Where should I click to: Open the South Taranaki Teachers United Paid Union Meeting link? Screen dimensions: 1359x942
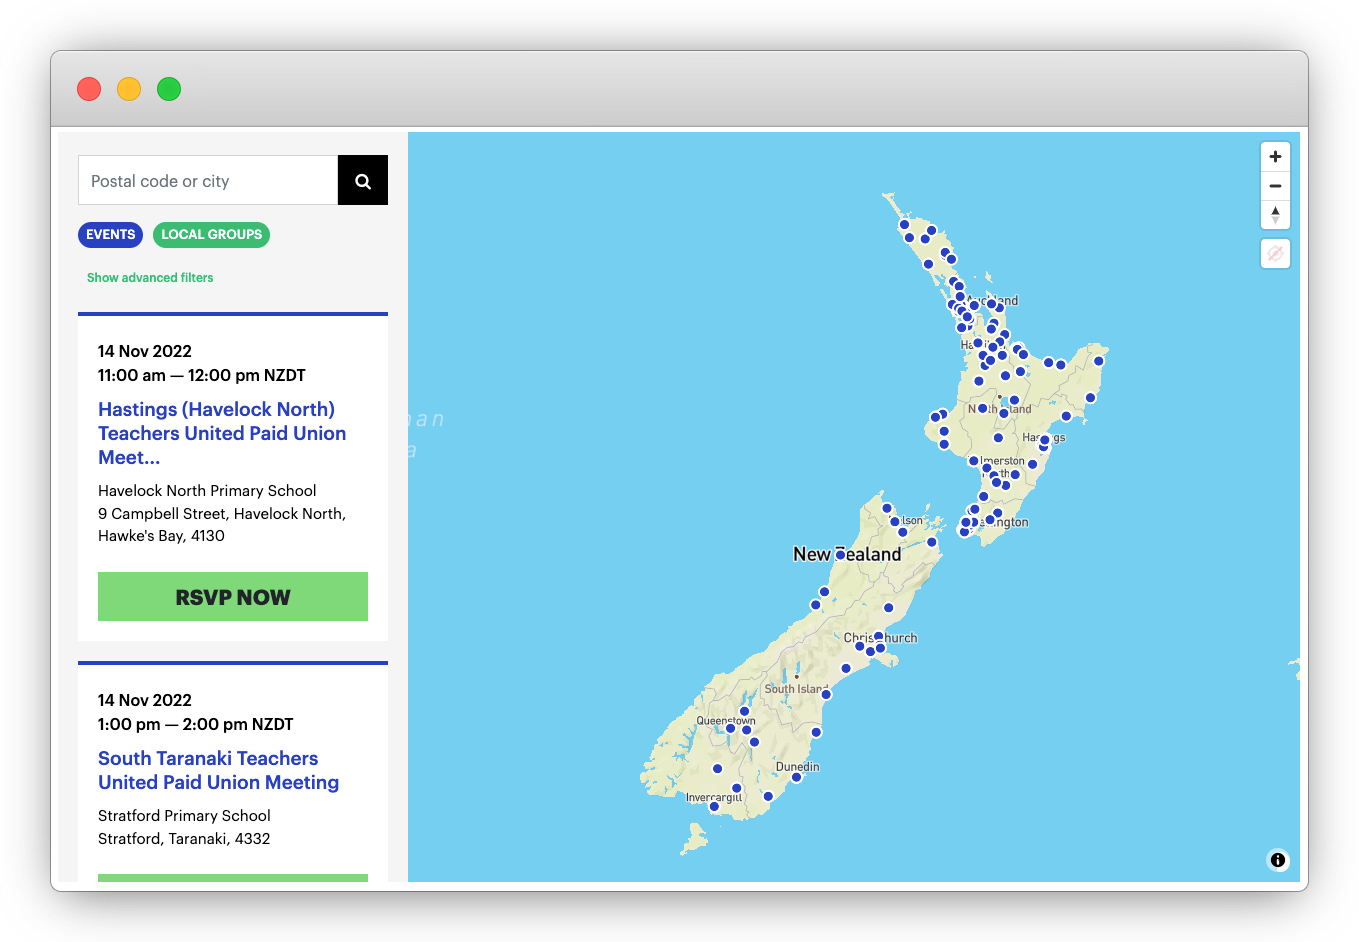[x=218, y=770]
